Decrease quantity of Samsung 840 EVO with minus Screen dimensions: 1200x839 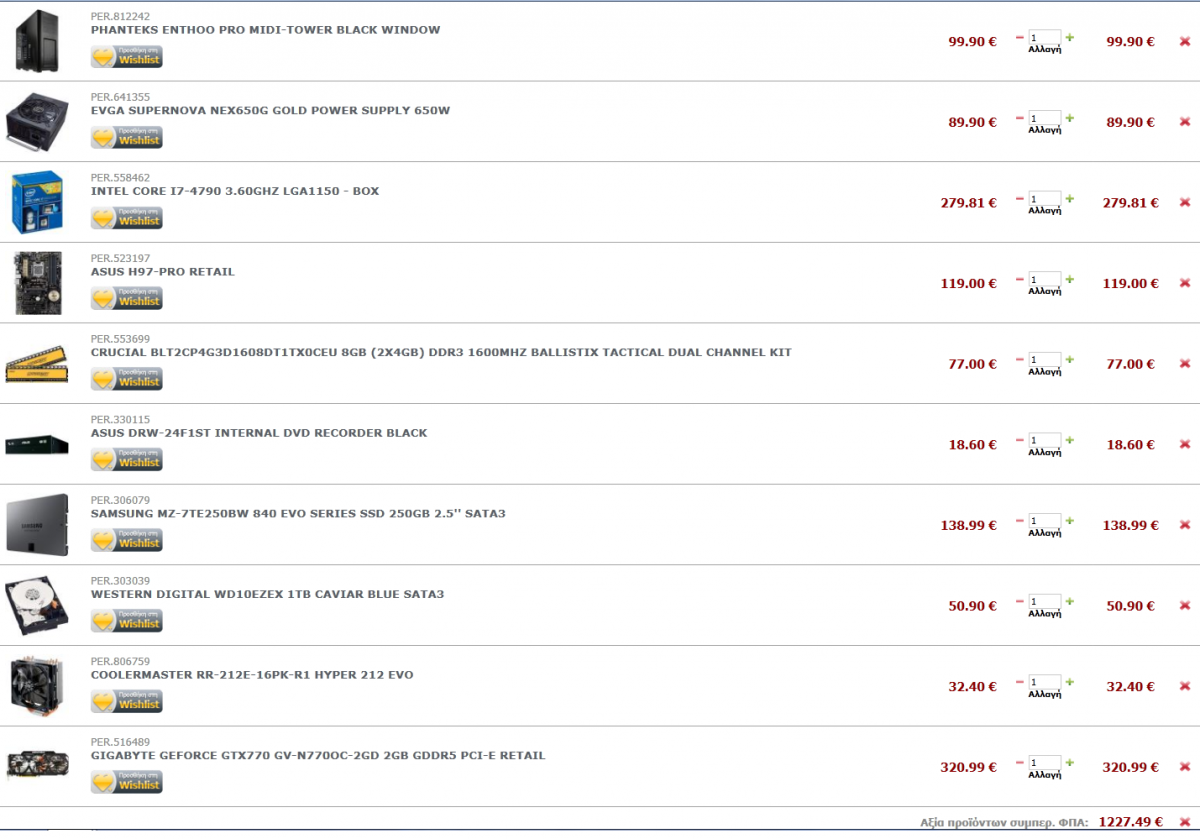click(x=1019, y=521)
